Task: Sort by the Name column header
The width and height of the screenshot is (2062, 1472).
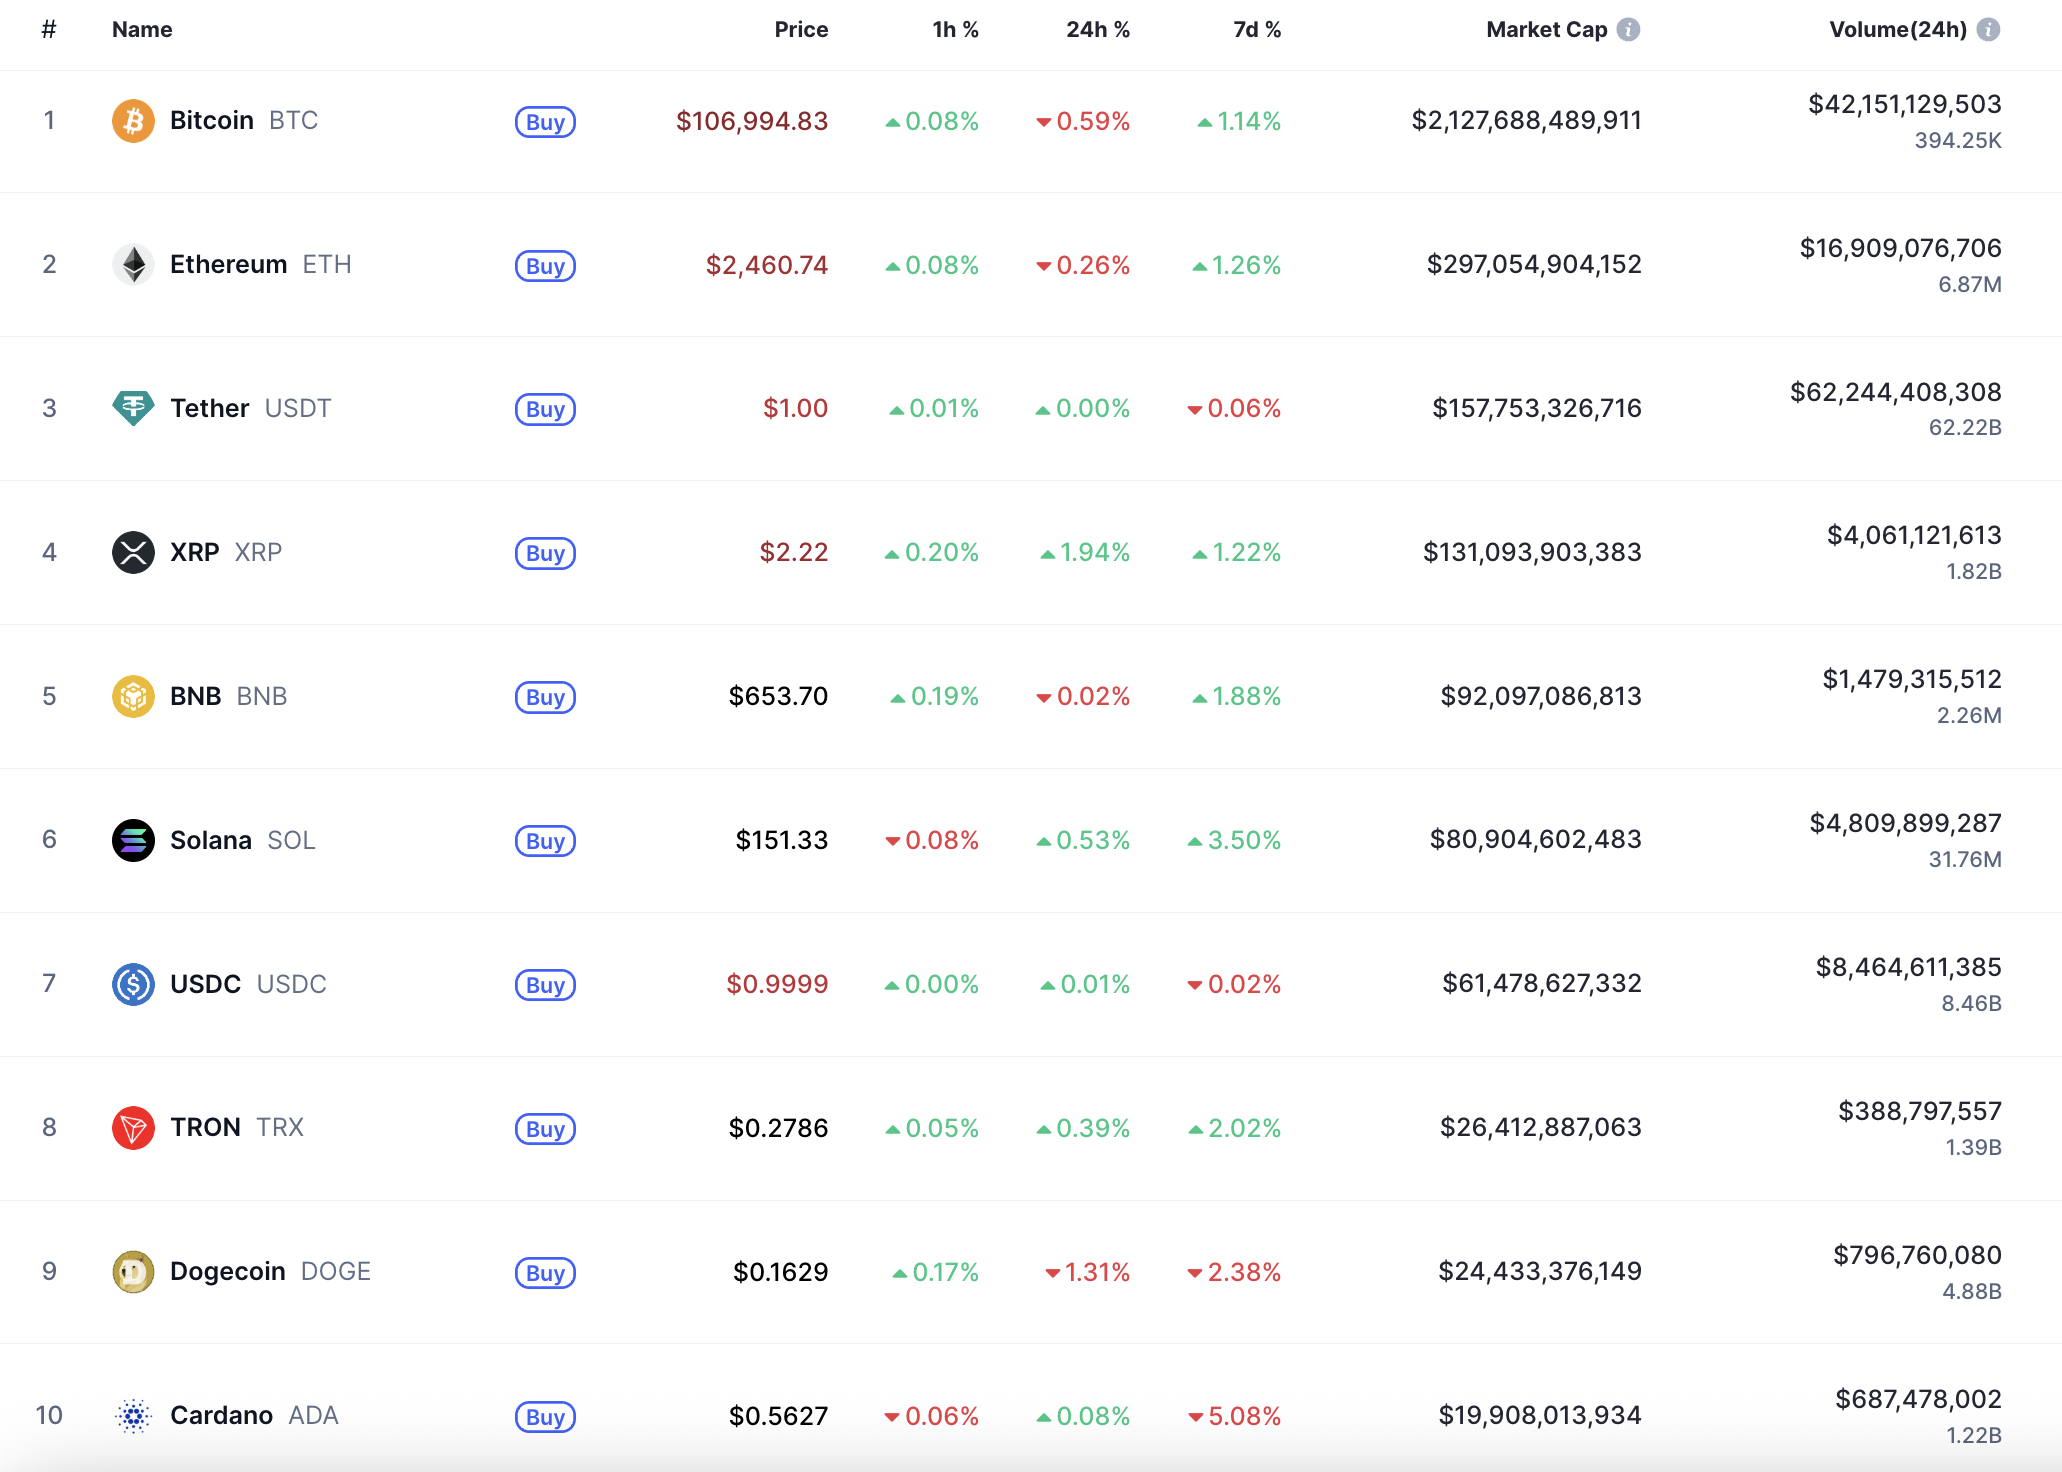Action: [142, 30]
